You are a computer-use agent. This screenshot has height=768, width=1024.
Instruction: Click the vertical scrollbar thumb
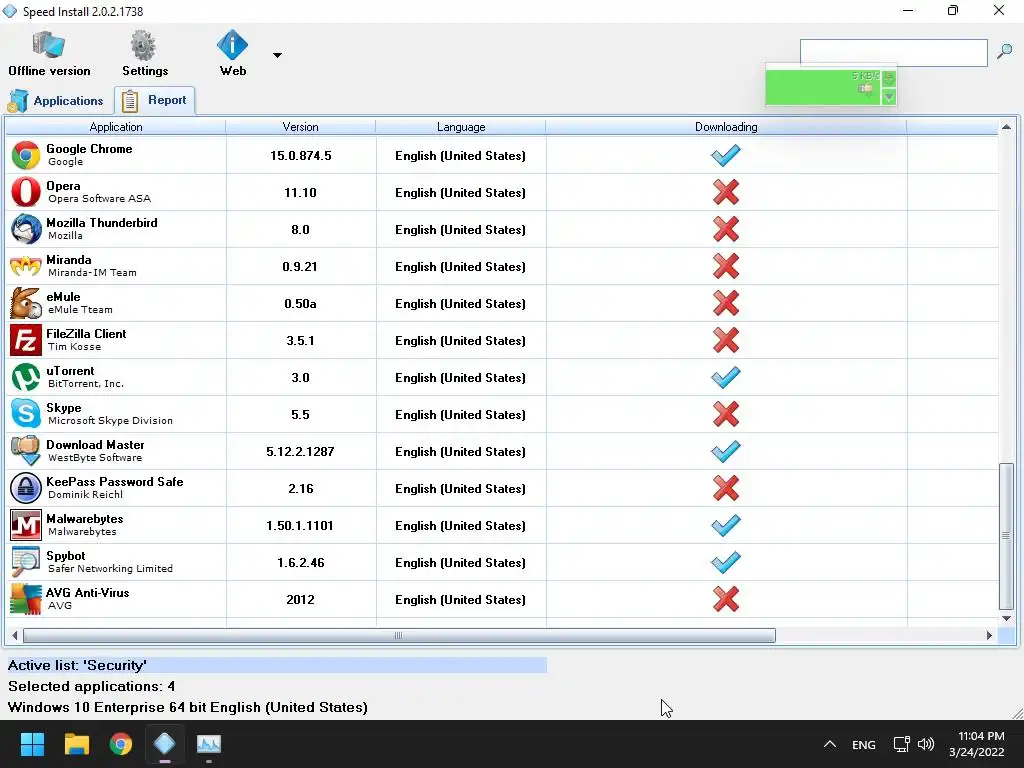click(1006, 536)
